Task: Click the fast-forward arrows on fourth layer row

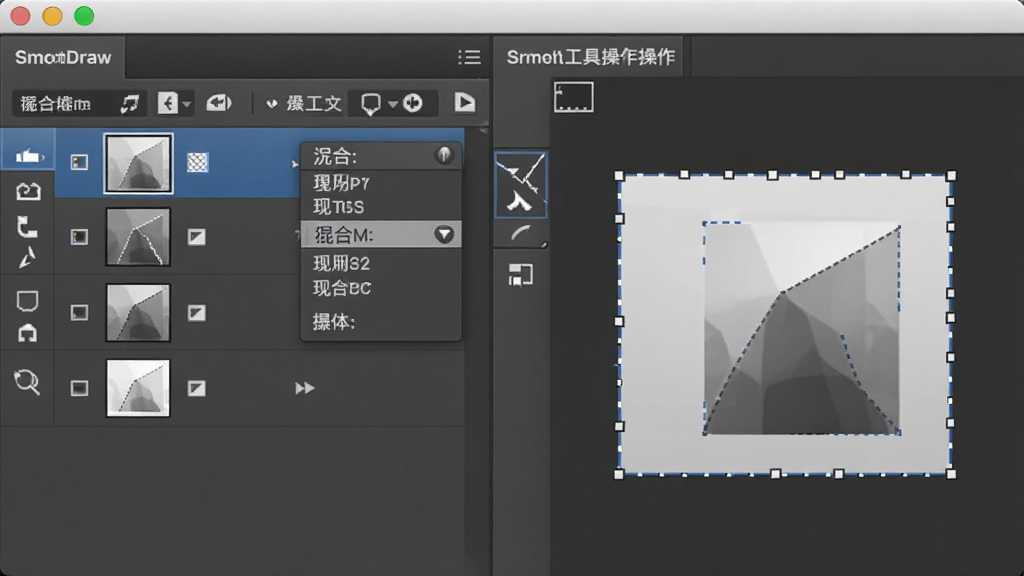Action: [304, 388]
